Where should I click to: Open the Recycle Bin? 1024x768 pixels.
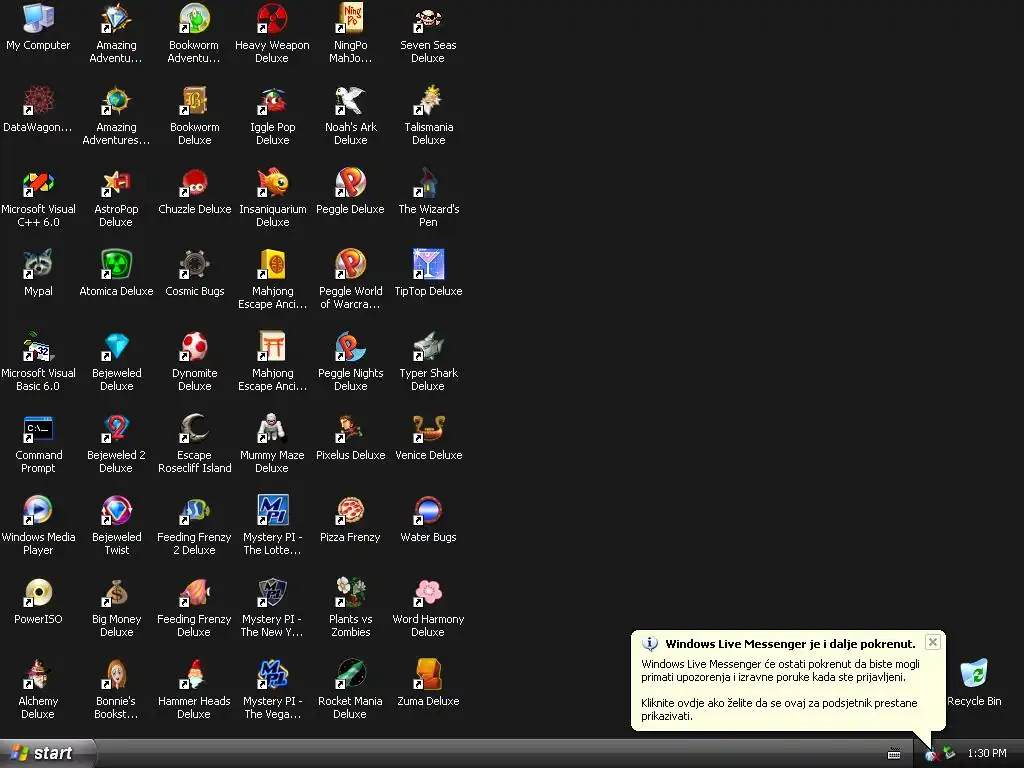(x=974, y=673)
